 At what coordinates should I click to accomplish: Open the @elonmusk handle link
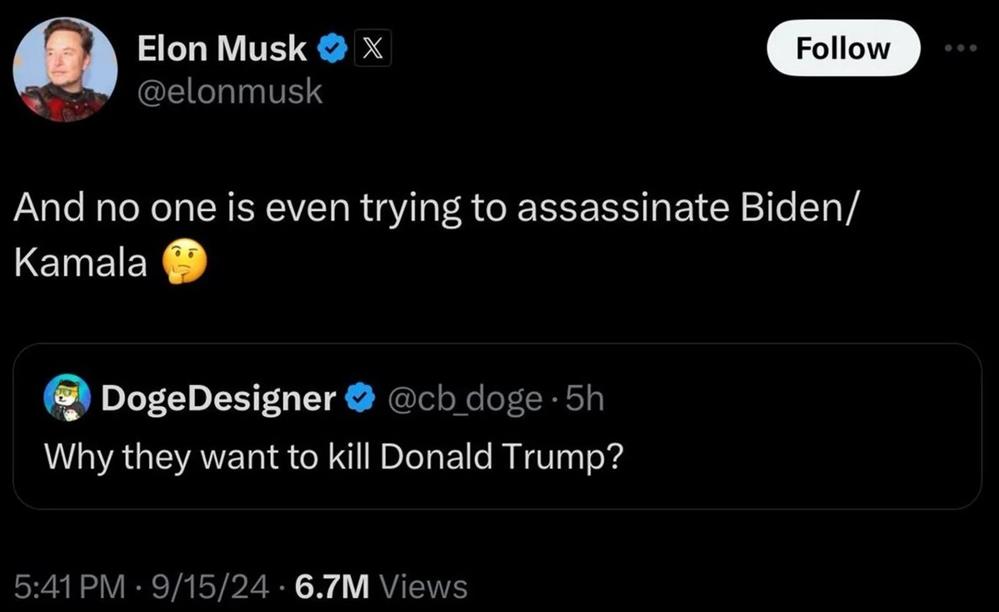point(229,91)
